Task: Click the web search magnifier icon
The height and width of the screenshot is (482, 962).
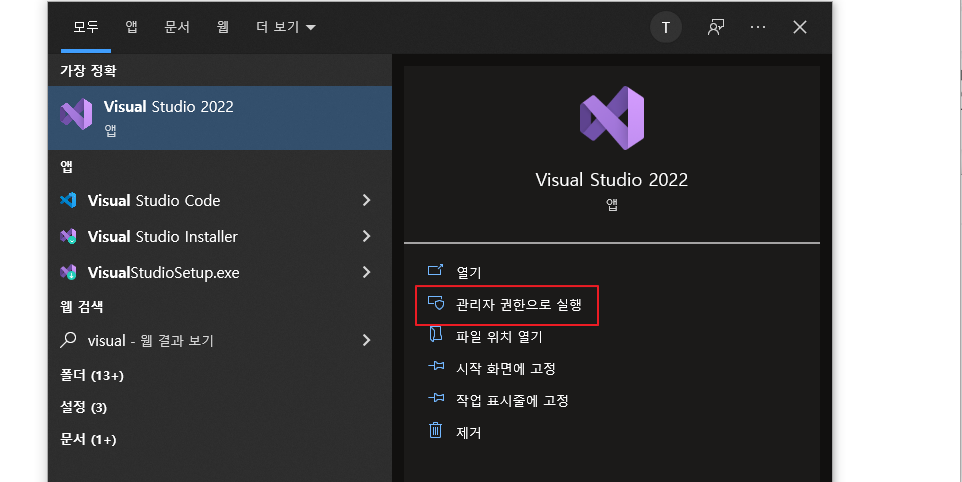Action: pos(68,340)
